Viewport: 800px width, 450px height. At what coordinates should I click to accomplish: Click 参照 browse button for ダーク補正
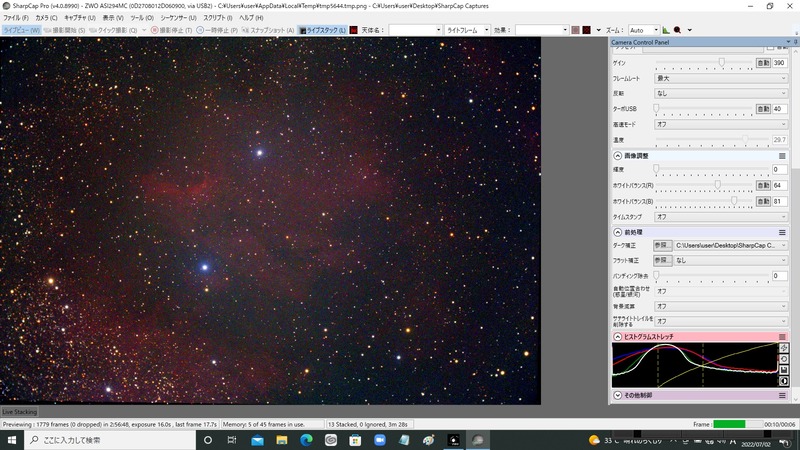point(663,245)
